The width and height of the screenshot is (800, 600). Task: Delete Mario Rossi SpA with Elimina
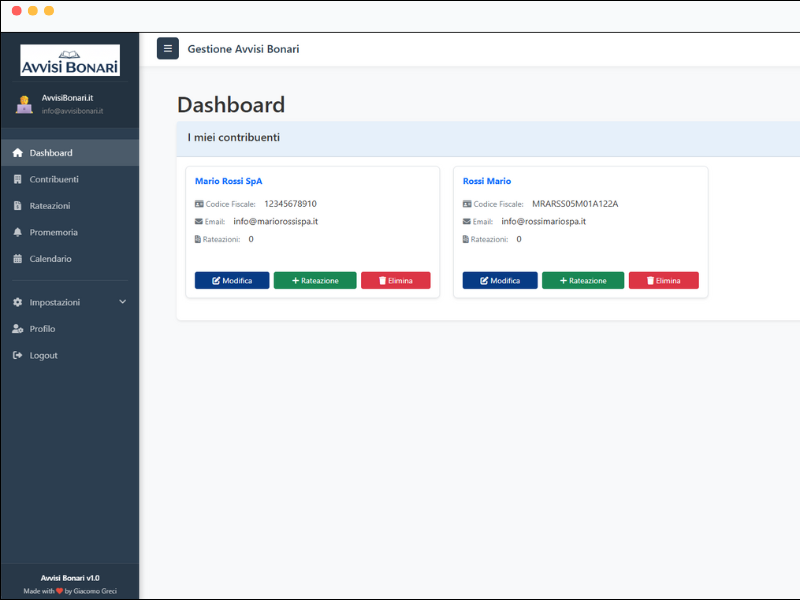[x=395, y=281]
